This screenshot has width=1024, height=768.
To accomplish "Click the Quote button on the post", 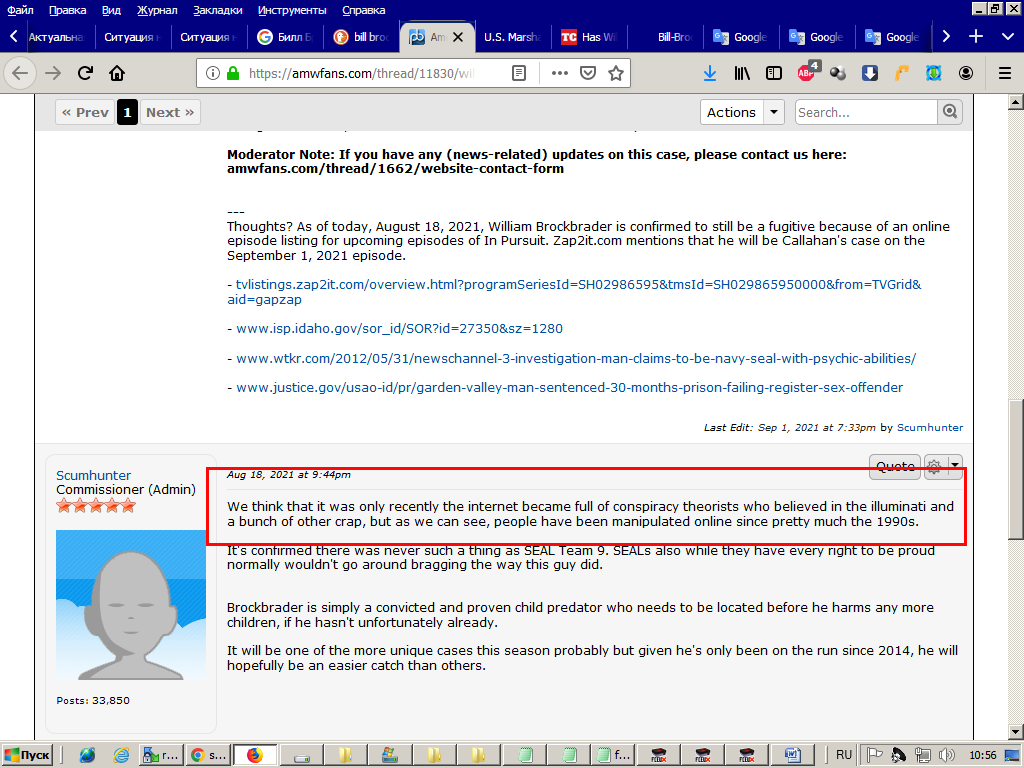I will click(x=895, y=466).
